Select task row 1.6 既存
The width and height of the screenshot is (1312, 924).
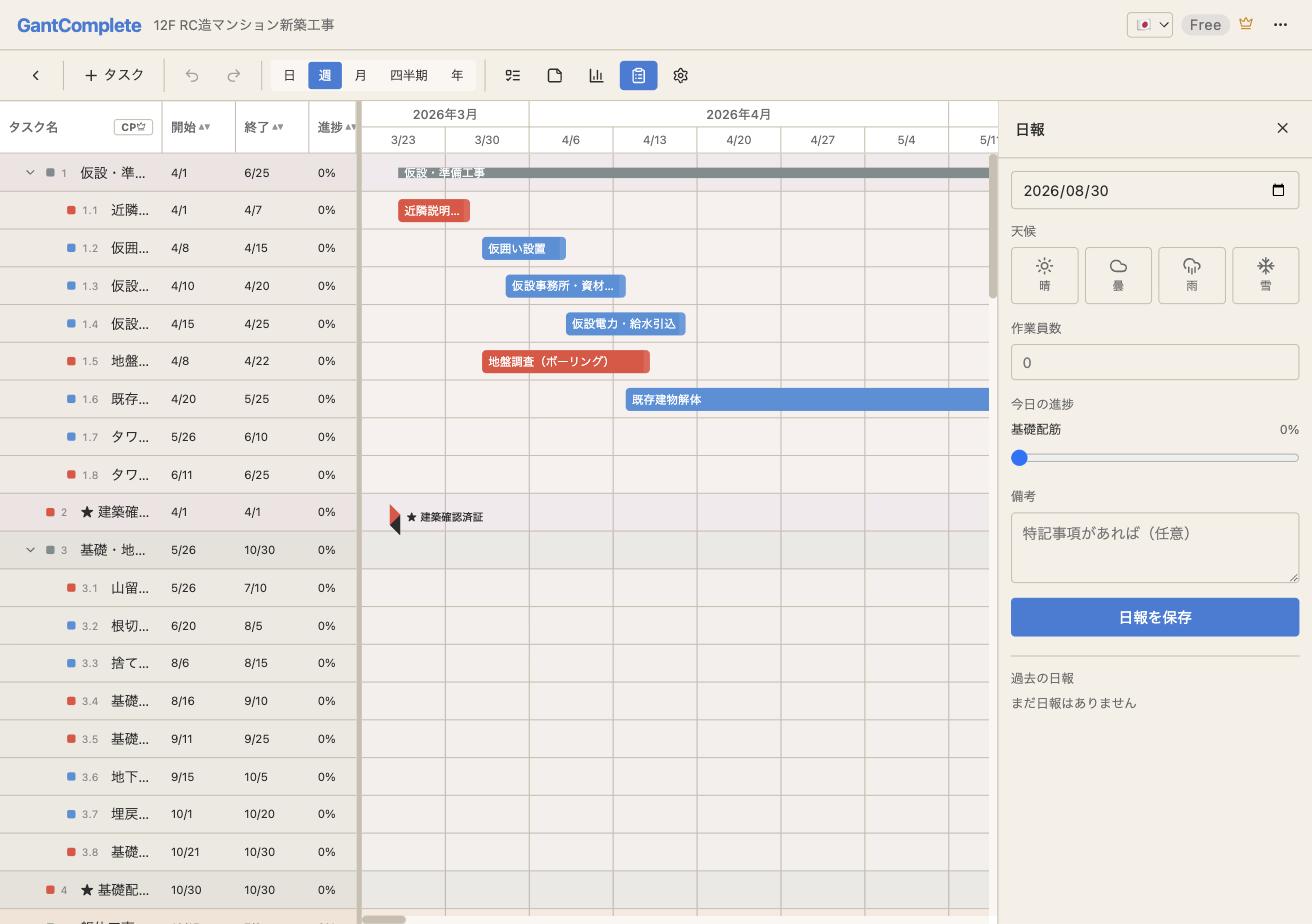(179, 399)
